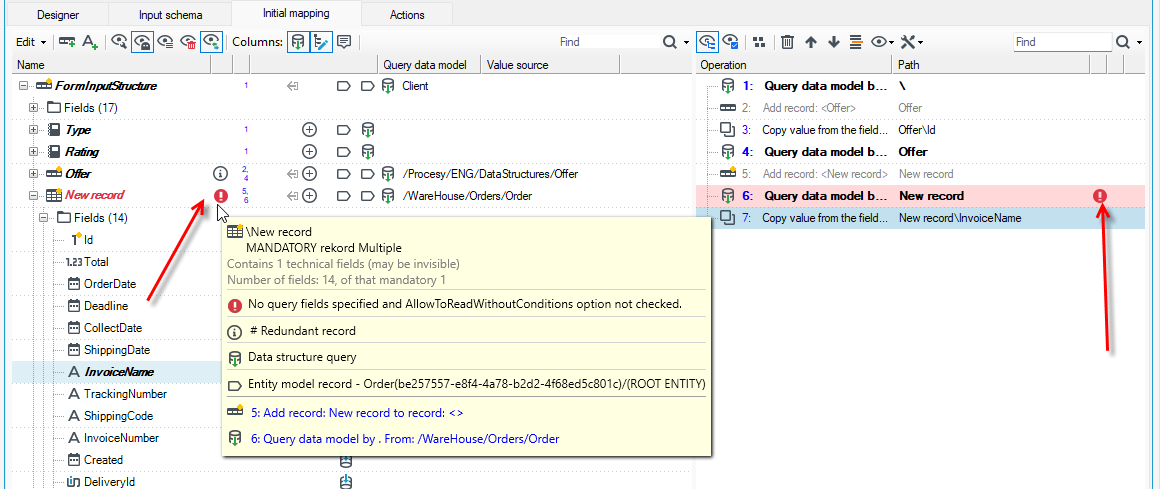Click the database icon on the Type row

[x=368, y=130]
